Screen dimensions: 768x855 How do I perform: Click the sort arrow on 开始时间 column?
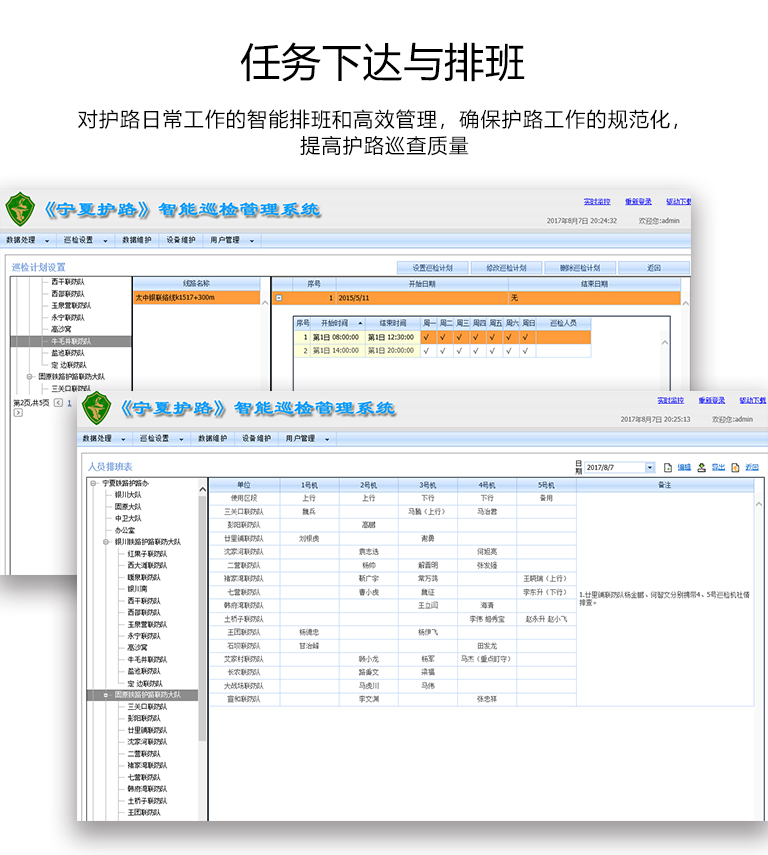tap(360, 323)
